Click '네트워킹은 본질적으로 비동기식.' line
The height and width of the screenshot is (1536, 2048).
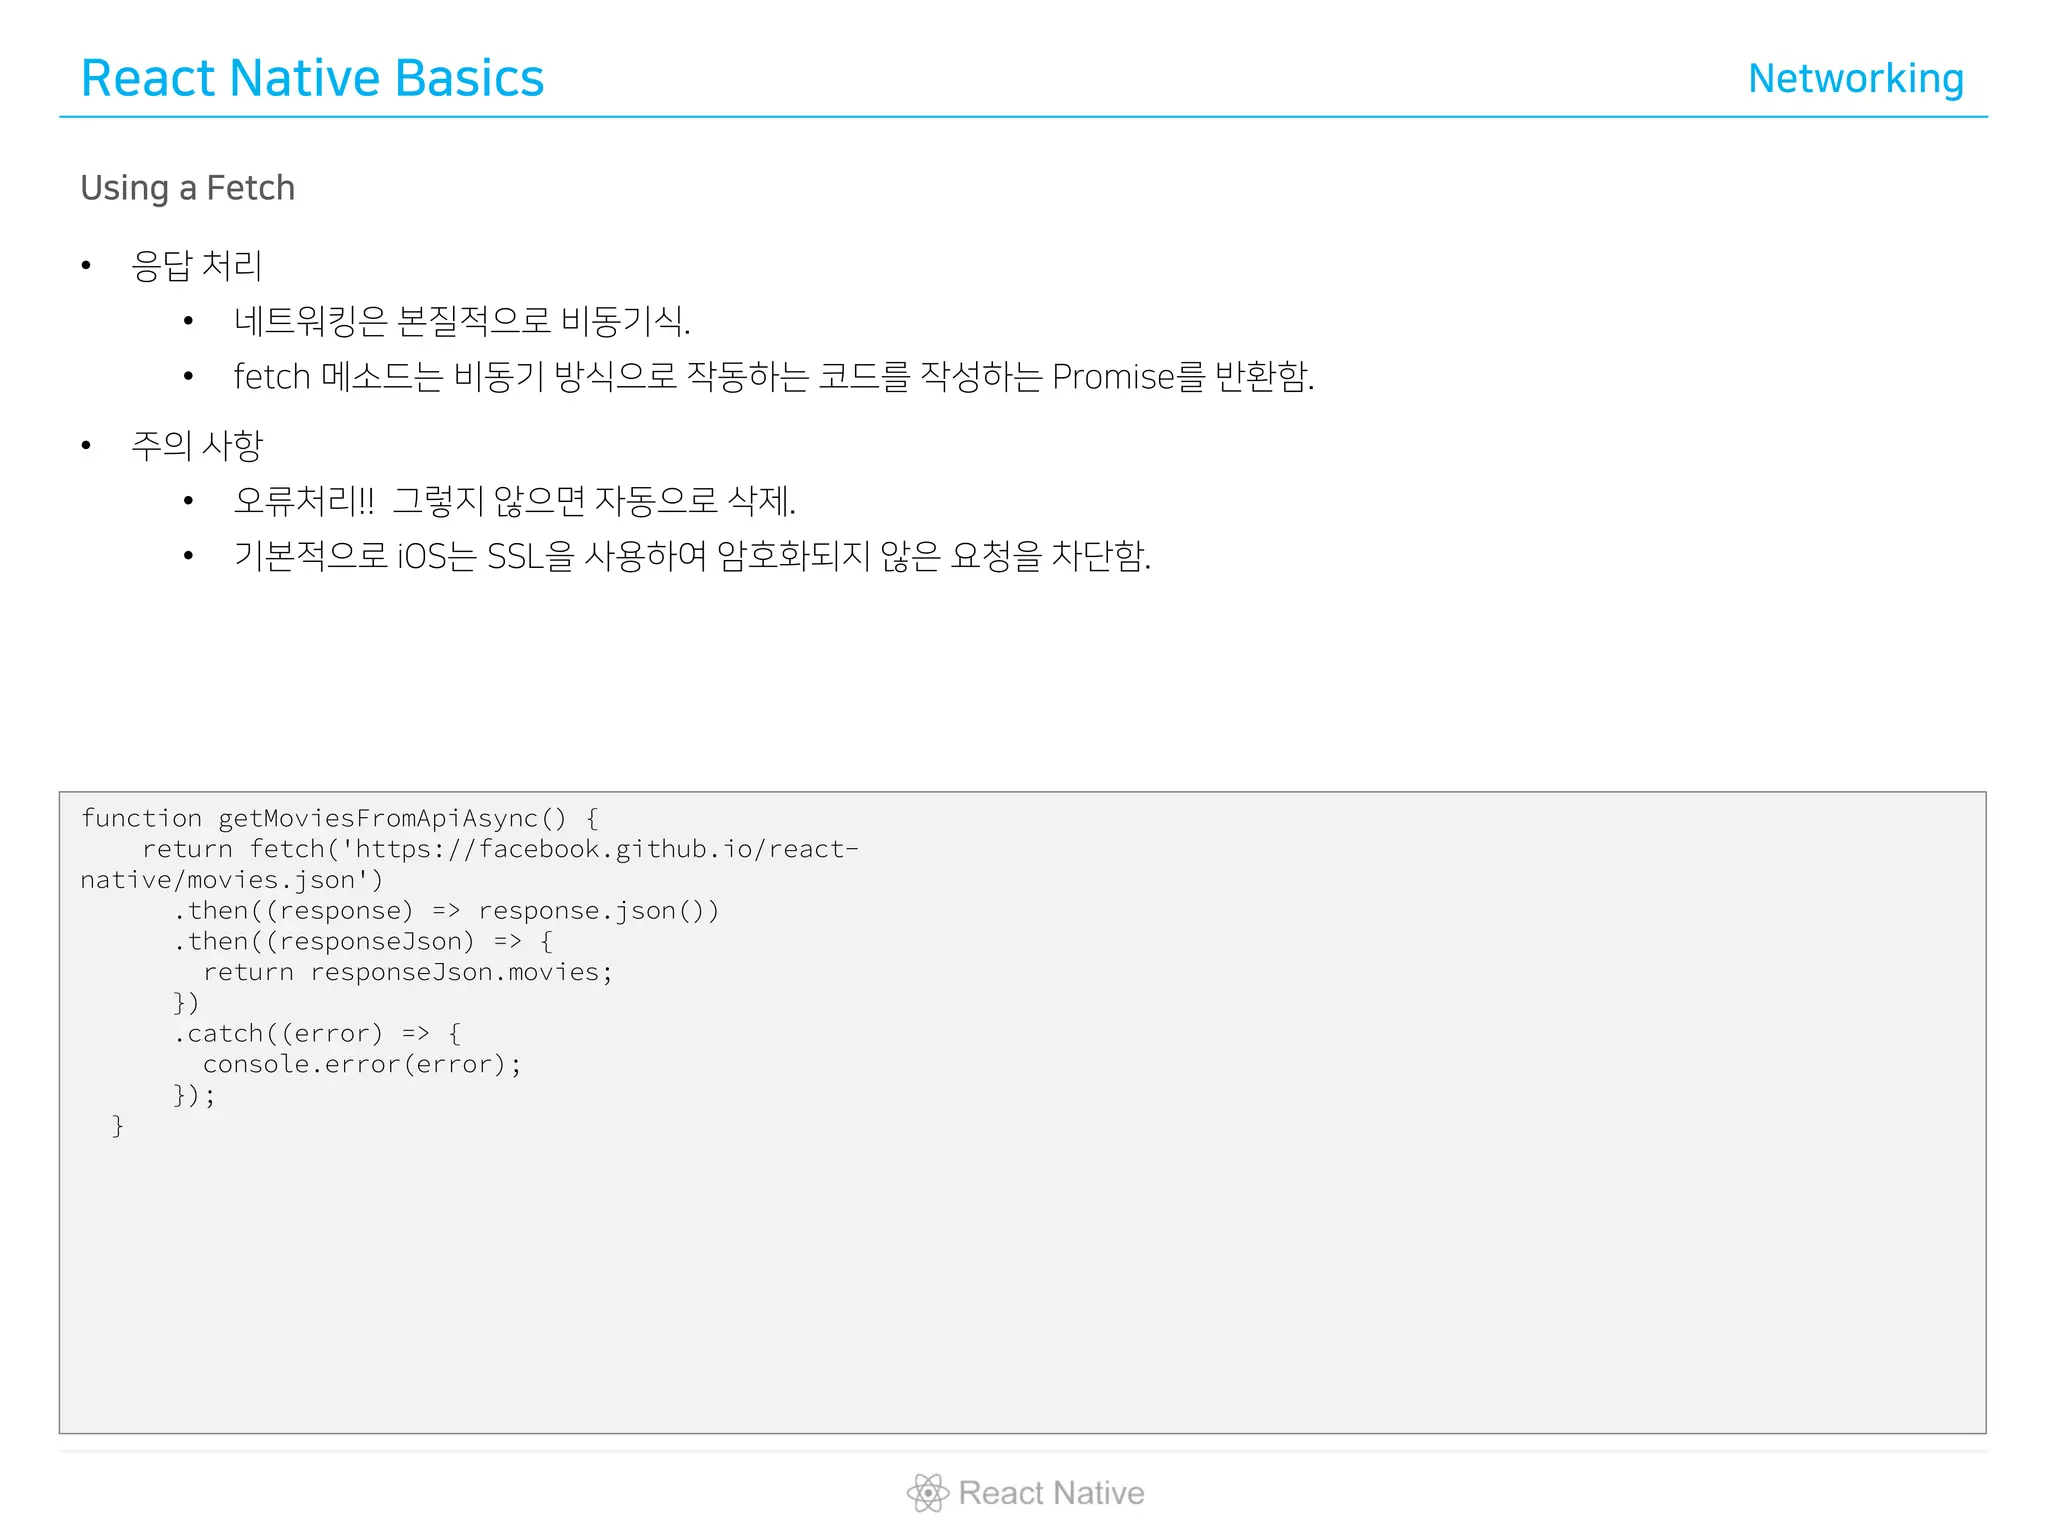462,321
